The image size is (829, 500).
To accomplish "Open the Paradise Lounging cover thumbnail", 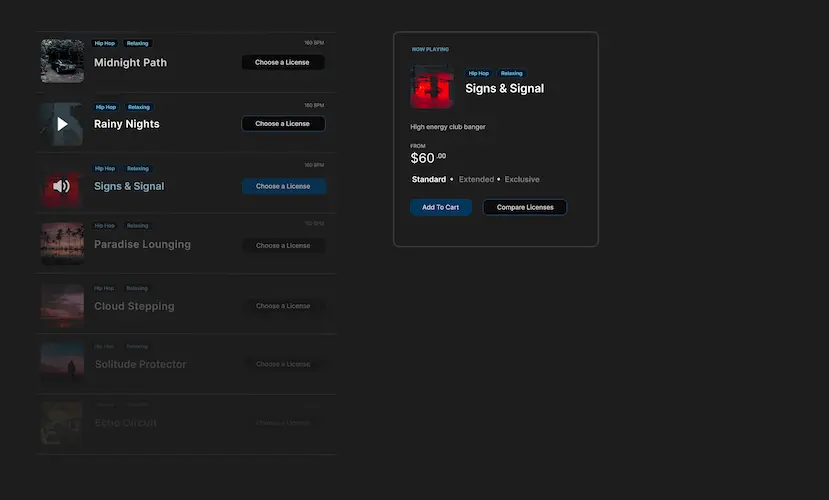I will (62, 244).
